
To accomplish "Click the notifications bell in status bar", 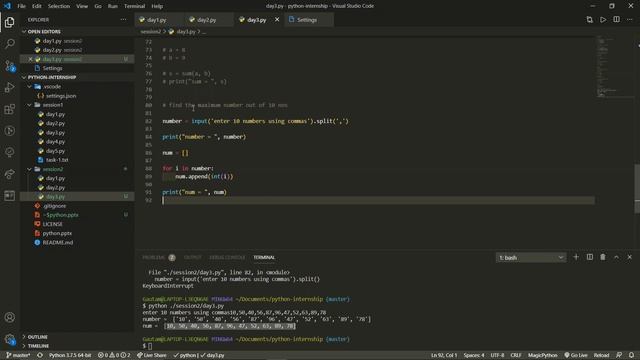I will coord(631,355).
